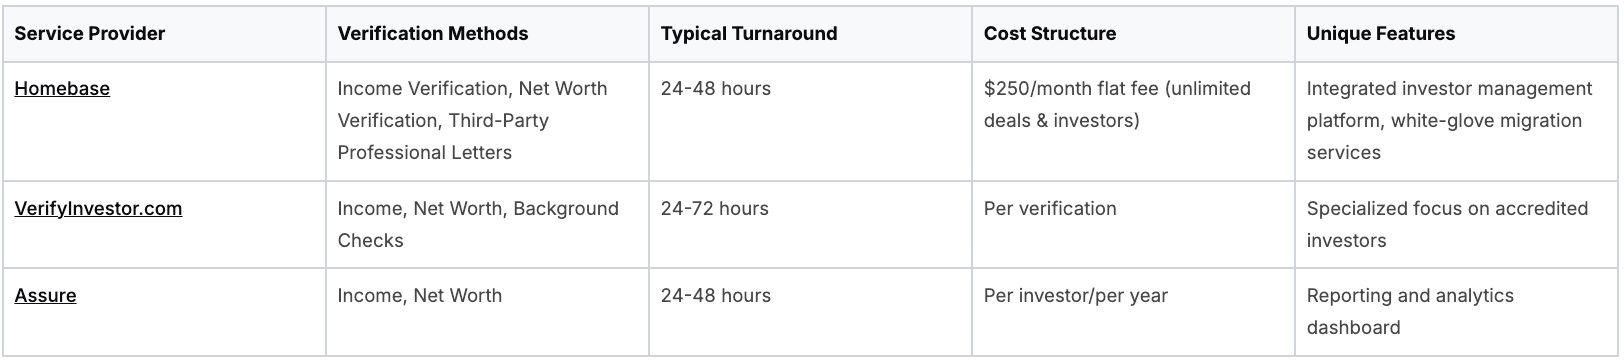Open the VerifyInvestor.com link

(98, 208)
